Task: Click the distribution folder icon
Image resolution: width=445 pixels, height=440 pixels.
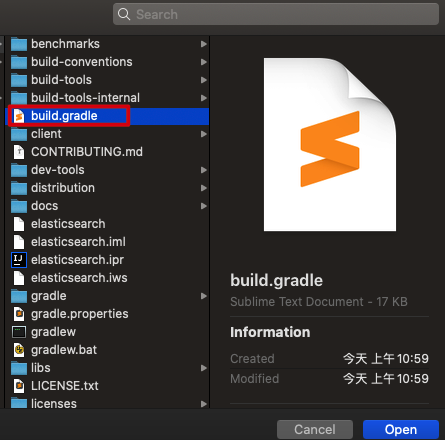Action: 19,188
